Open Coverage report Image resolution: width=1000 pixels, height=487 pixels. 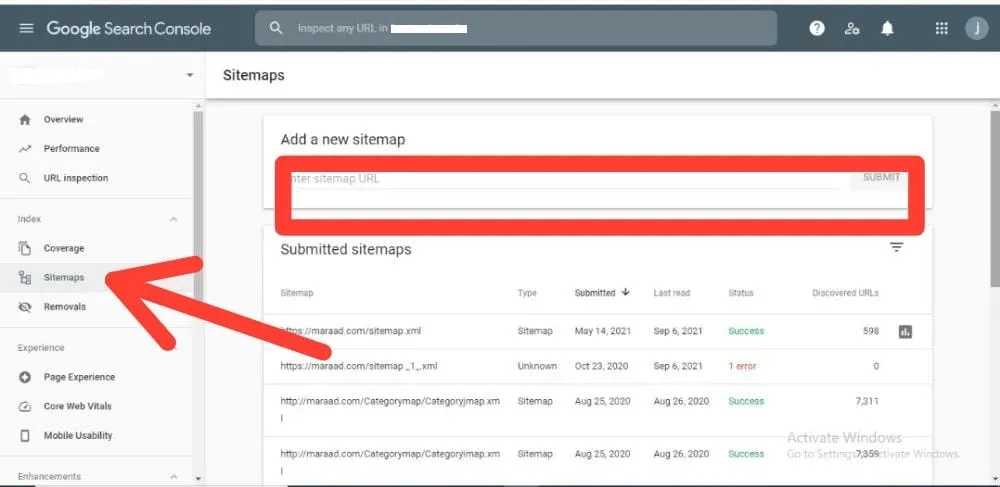coord(64,248)
